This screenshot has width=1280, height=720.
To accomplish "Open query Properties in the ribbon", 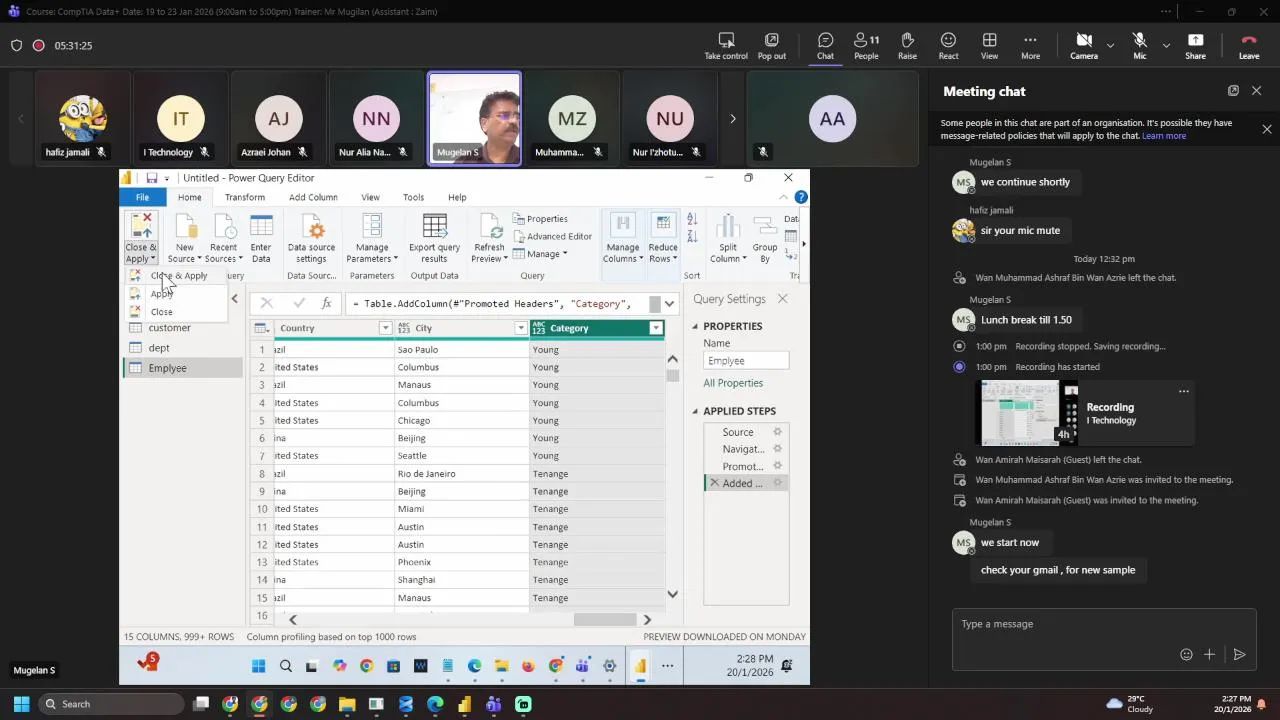I will [540, 219].
